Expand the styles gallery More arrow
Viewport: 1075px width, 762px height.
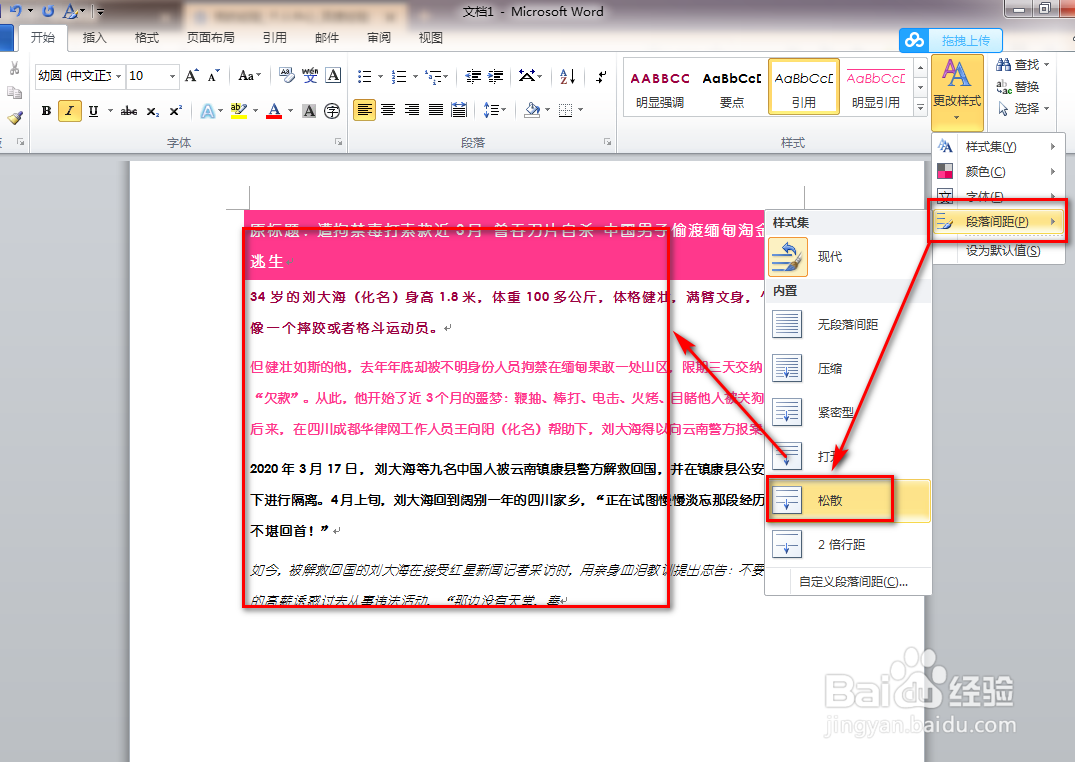[921, 106]
